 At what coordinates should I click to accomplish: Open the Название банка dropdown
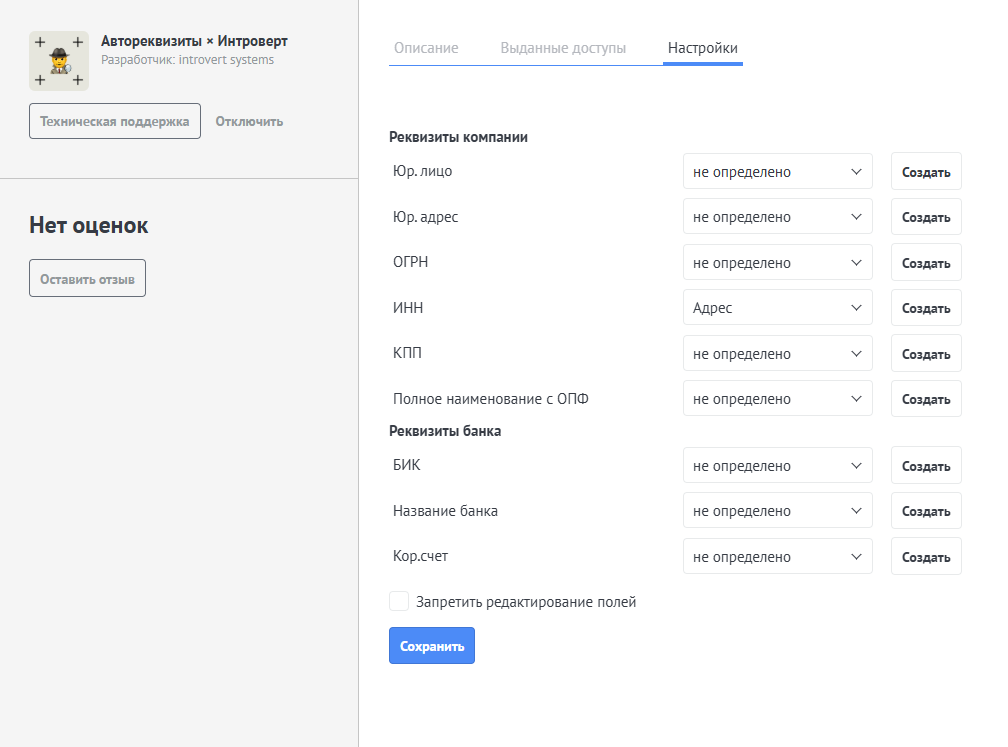pyautogui.click(x=777, y=511)
